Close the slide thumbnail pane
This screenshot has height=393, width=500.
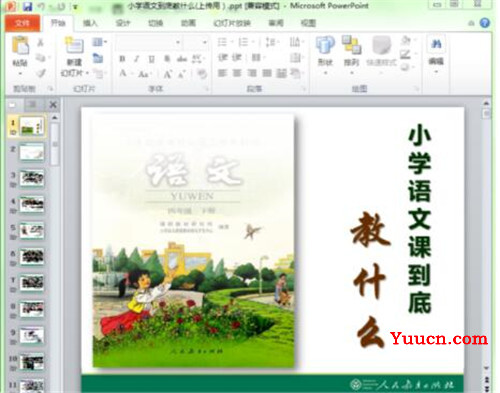(x=53, y=105)
